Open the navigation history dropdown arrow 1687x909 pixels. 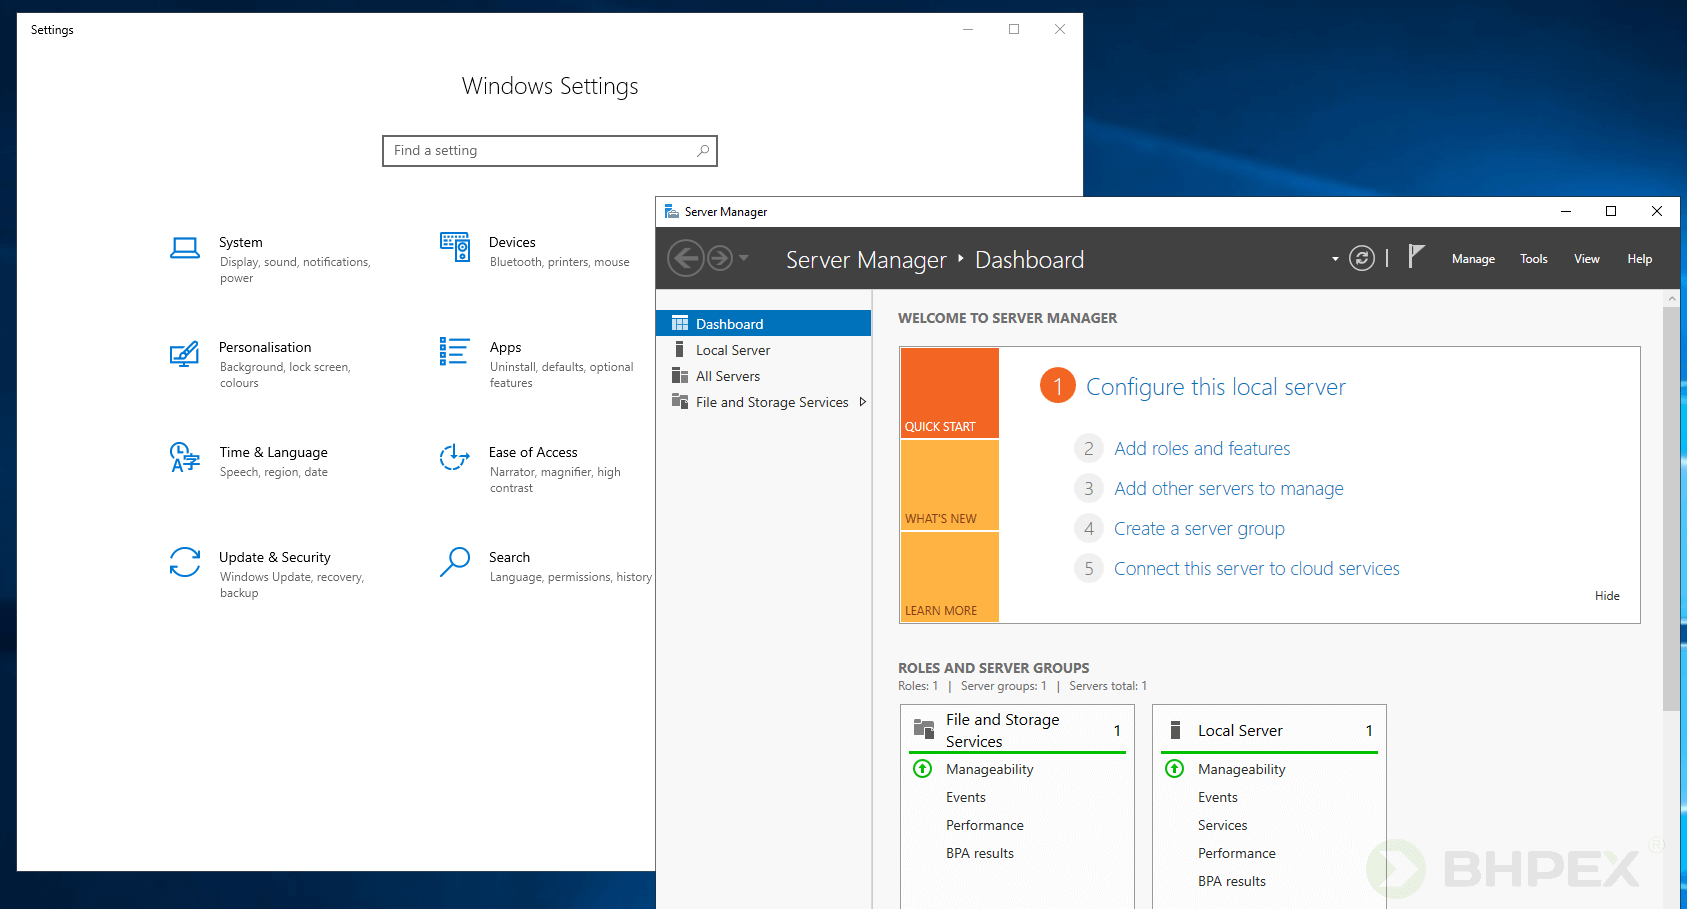tap(744, 258)
